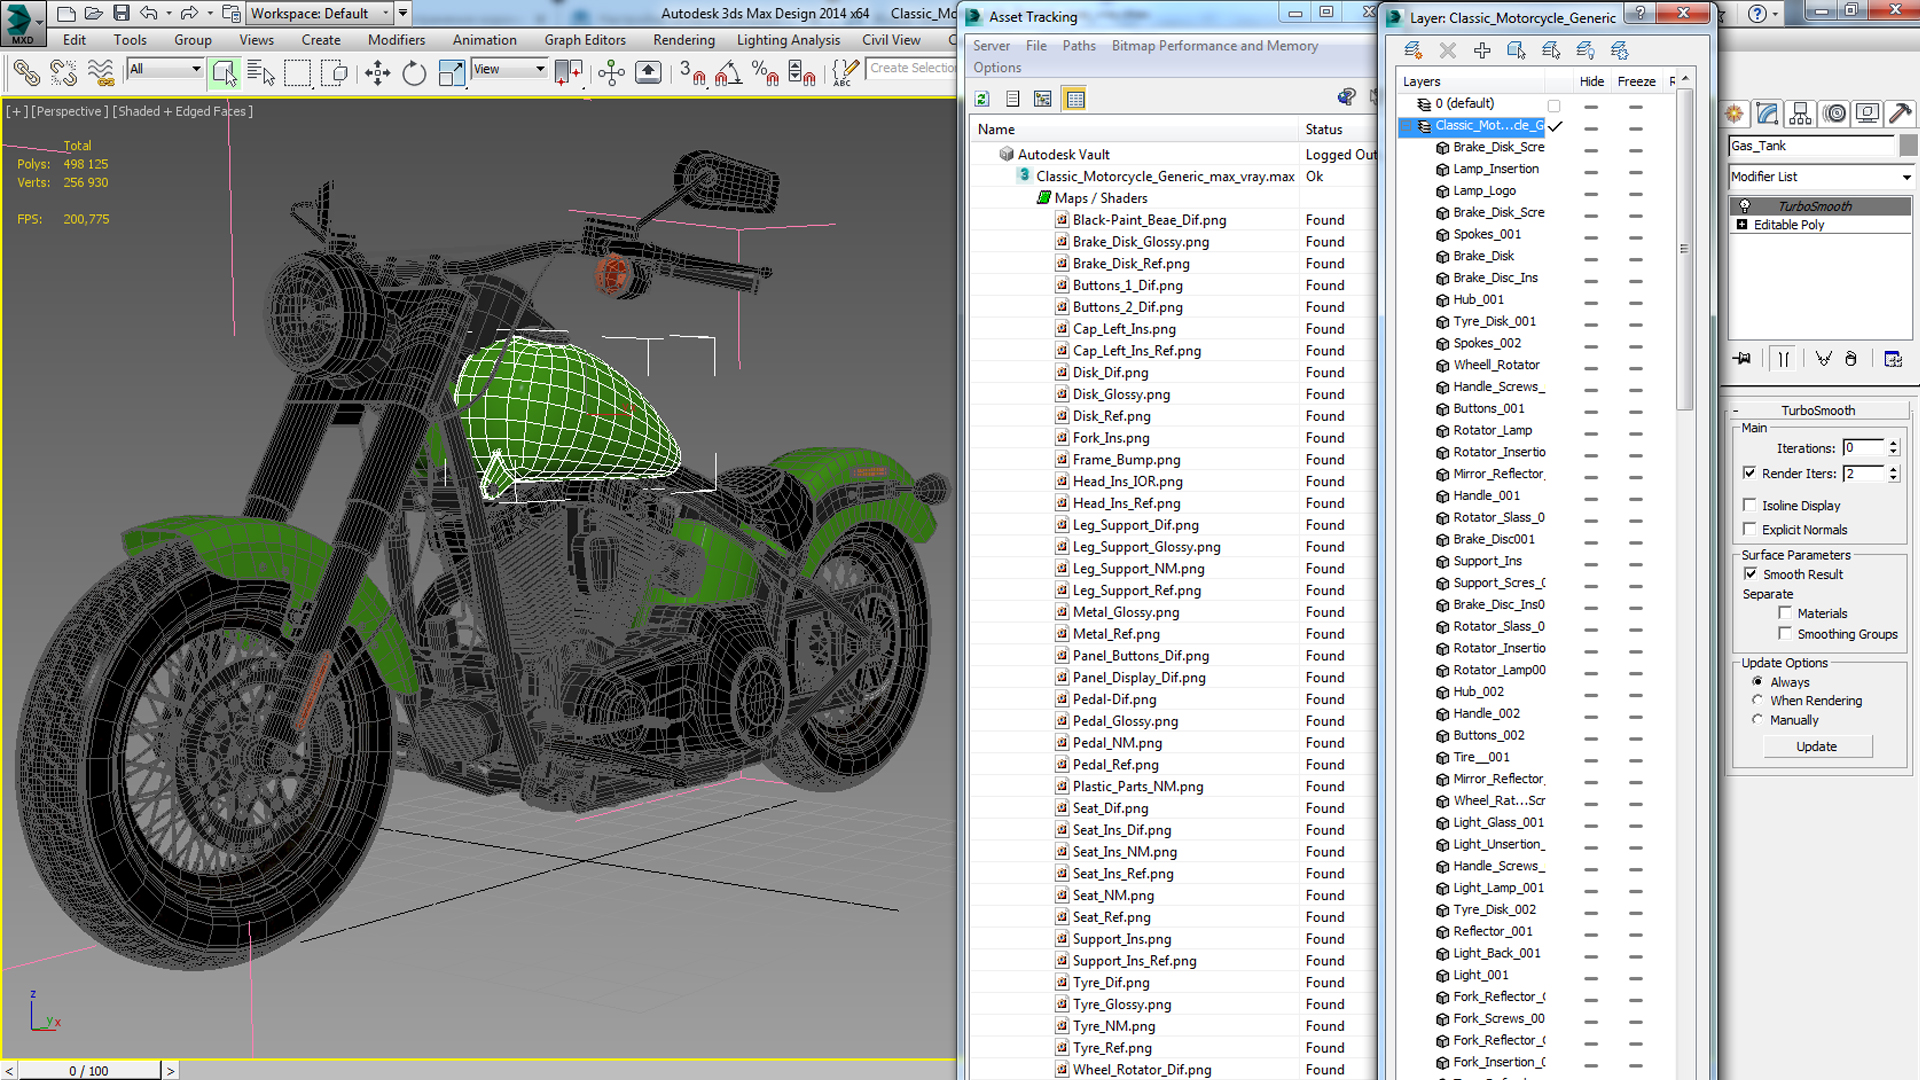1920x1080 pixels.
Task: Click Add Selected Objects to layer icon
Action: tap(1482, 50)
